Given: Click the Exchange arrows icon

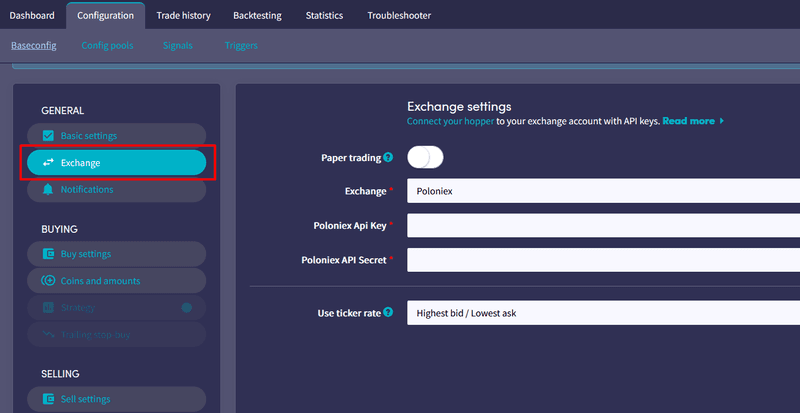Looking at the screenshot, I should (x=48, y=163).
